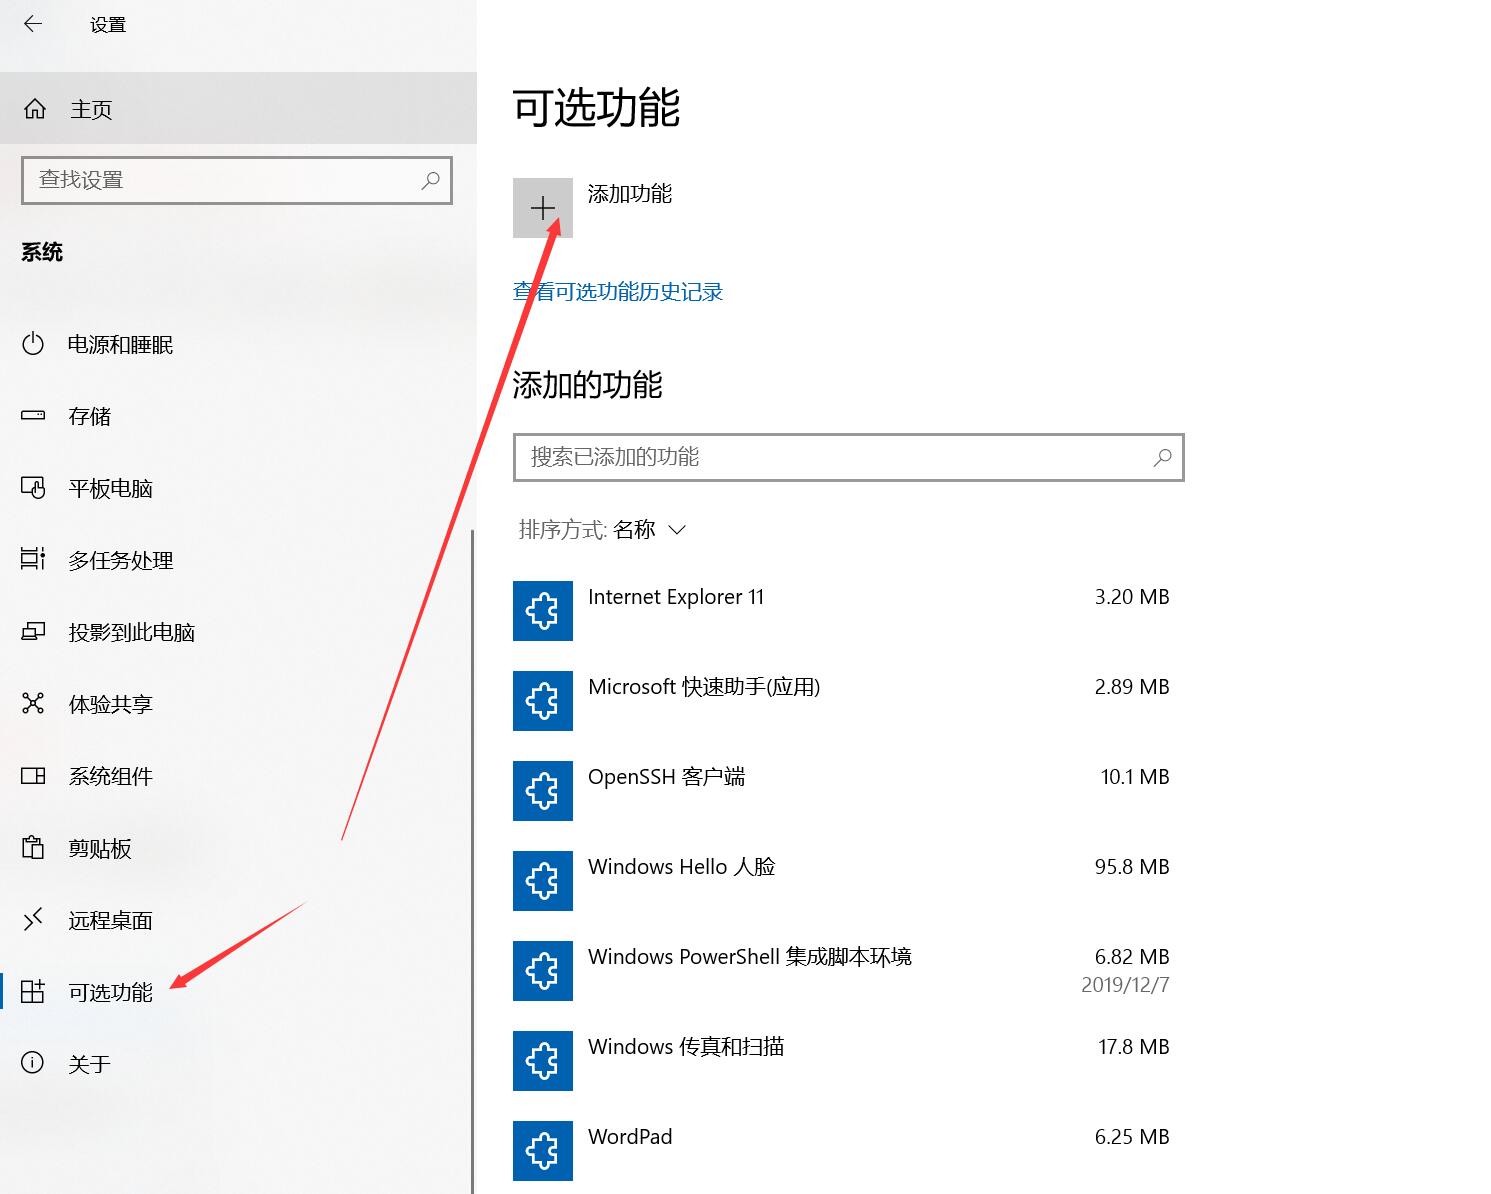Screen dimensions: 1491x1194
Task: Select OpenSSH 客户端 feature name
Action: pos(667,777)
